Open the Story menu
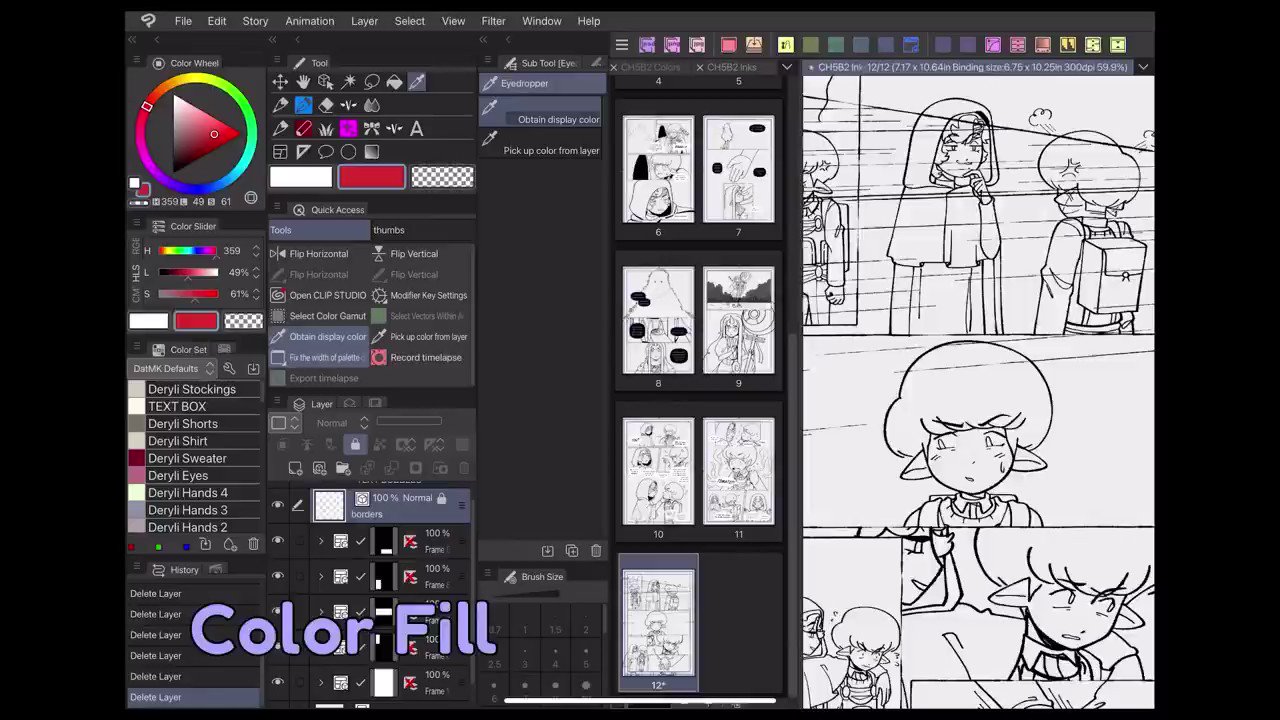 click(255, 21)
